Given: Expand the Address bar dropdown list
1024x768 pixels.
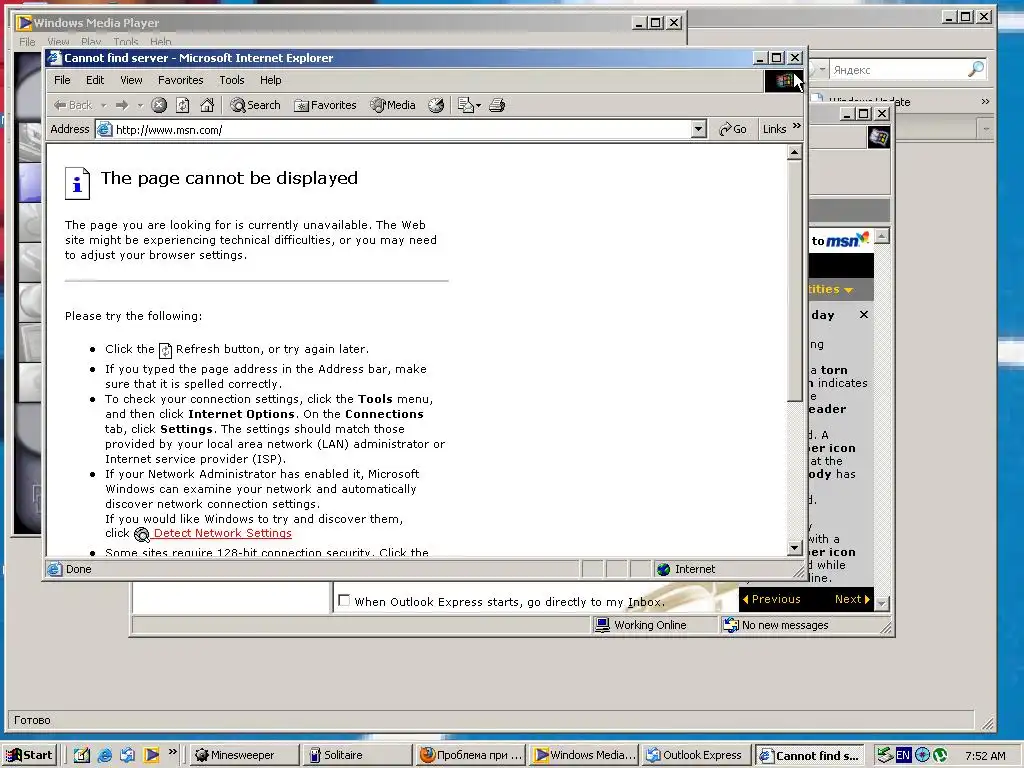Looking at the screenshot, I should 699,129.
